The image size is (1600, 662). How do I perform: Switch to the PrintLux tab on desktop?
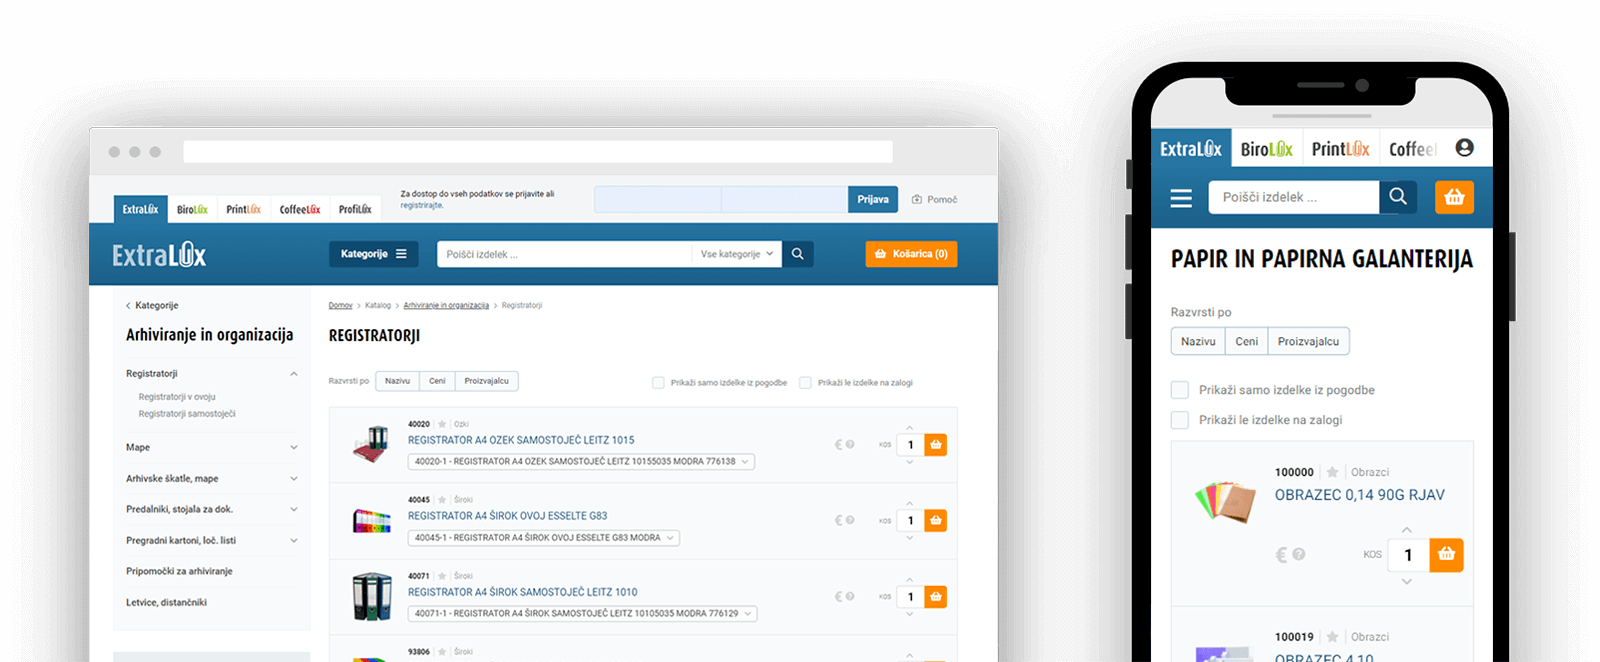pos(243,209)
